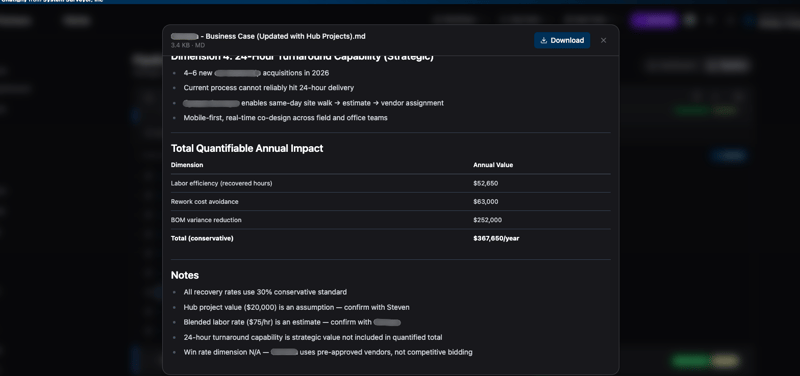Click the "$367,650/year" total value

pyautogui.click(x=496, y=238)
